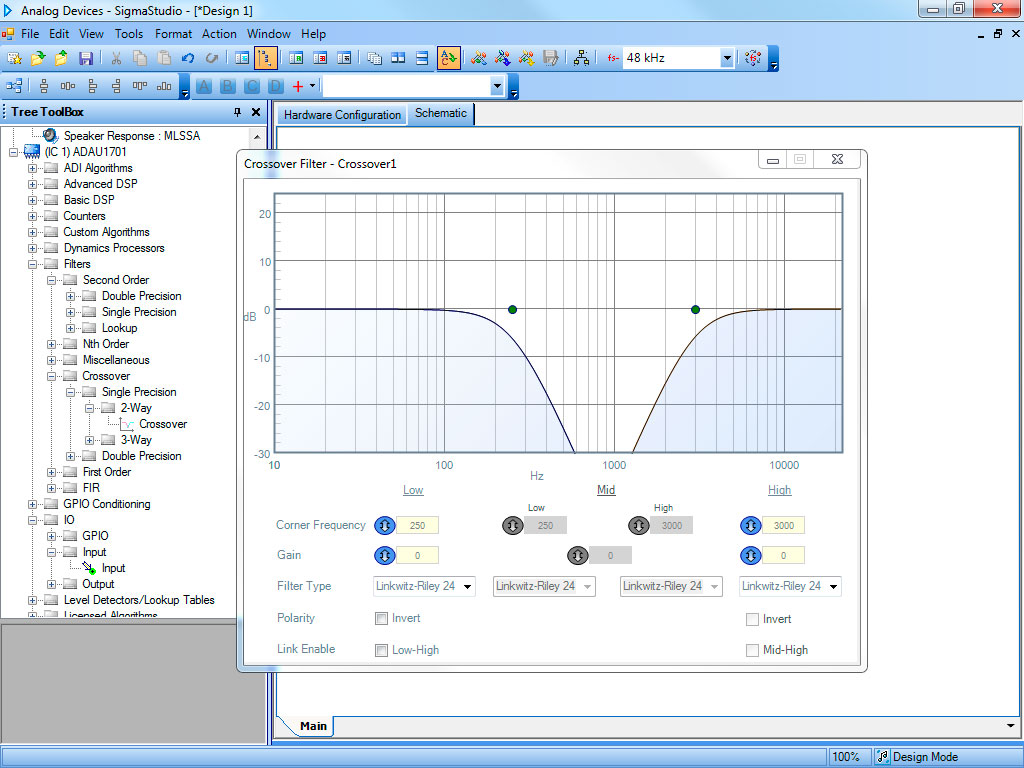
Task: Click the green low crossover point on graph
Action: [512, 310]
